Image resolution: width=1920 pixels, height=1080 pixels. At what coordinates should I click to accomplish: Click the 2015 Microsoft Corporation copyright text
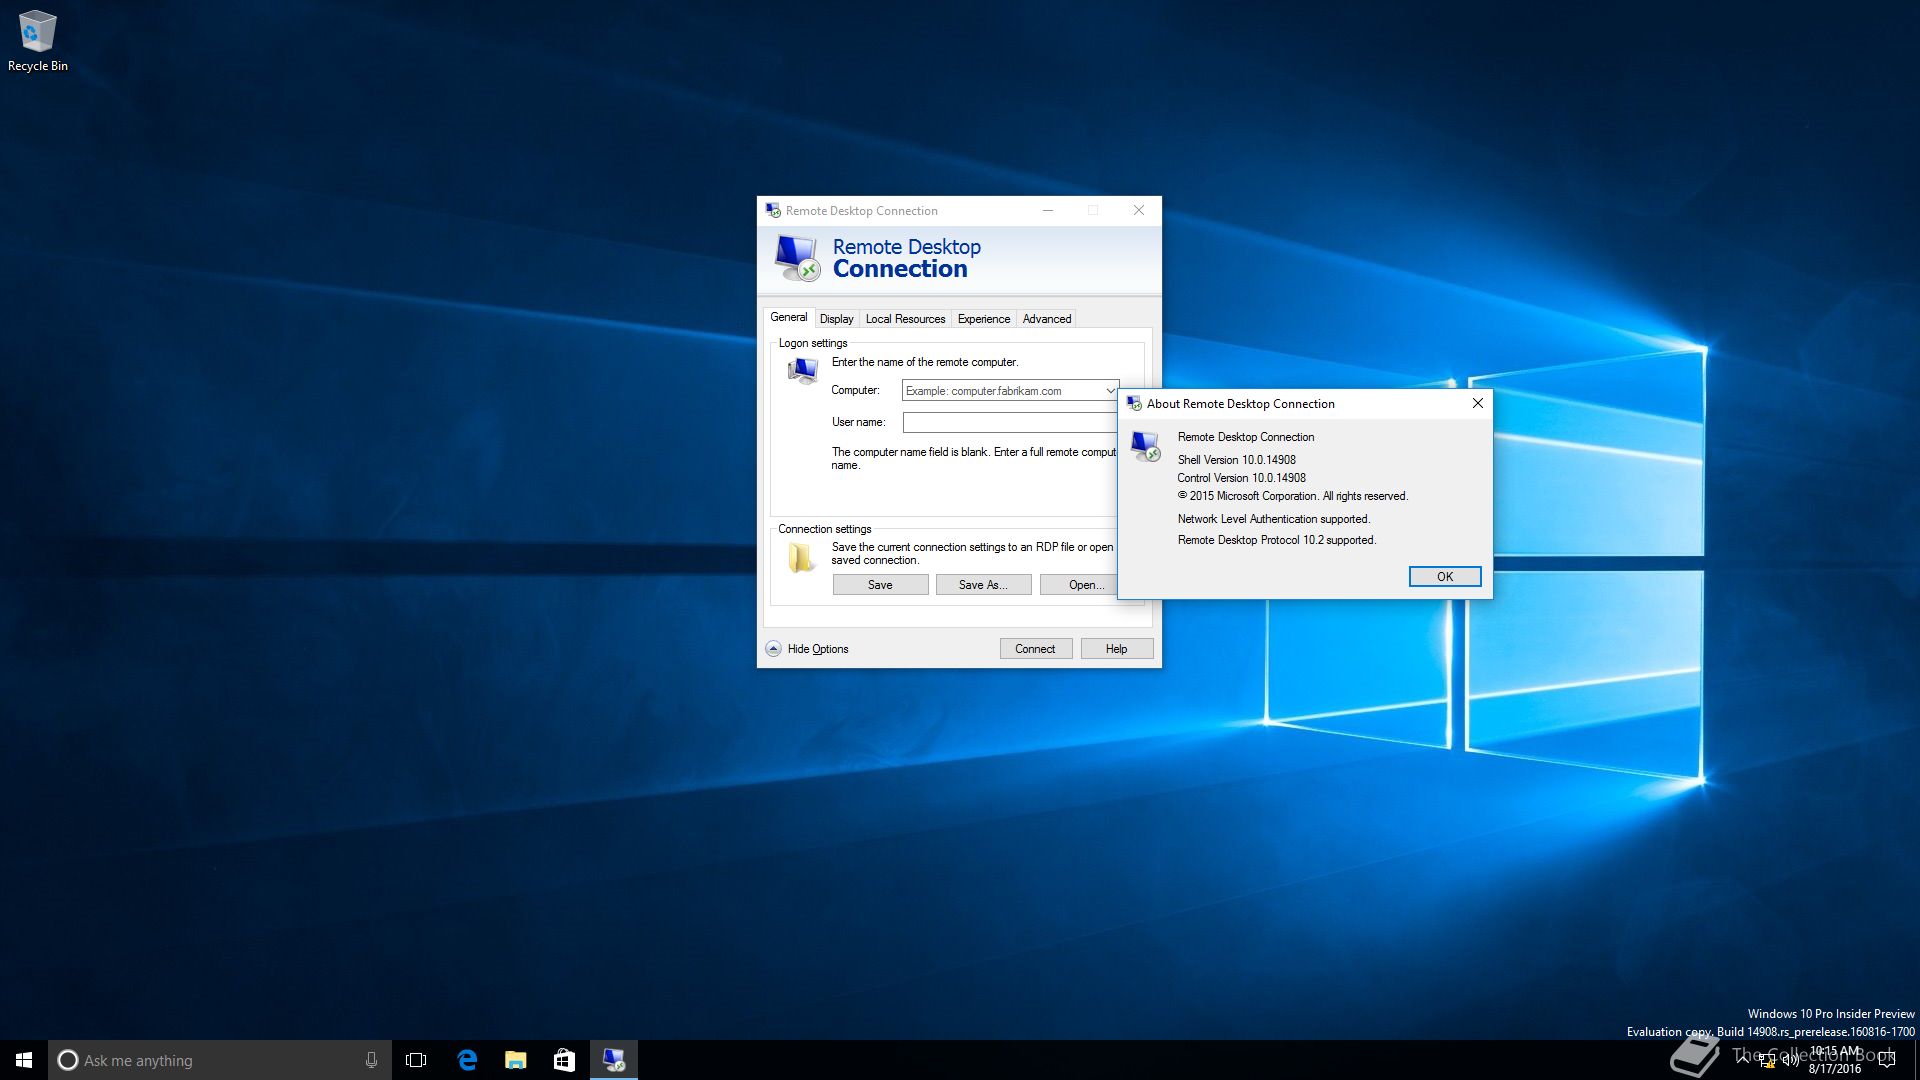pyautogui.click(x=1292, y=496)
